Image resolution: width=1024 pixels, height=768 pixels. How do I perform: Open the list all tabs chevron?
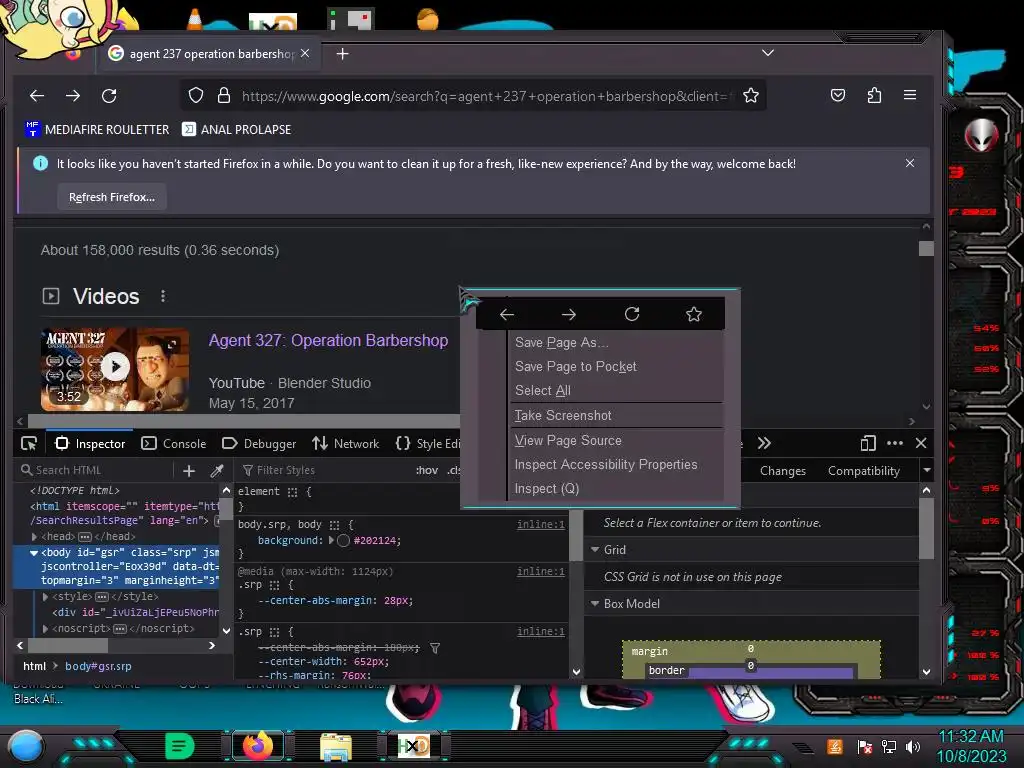coord(768,53)
